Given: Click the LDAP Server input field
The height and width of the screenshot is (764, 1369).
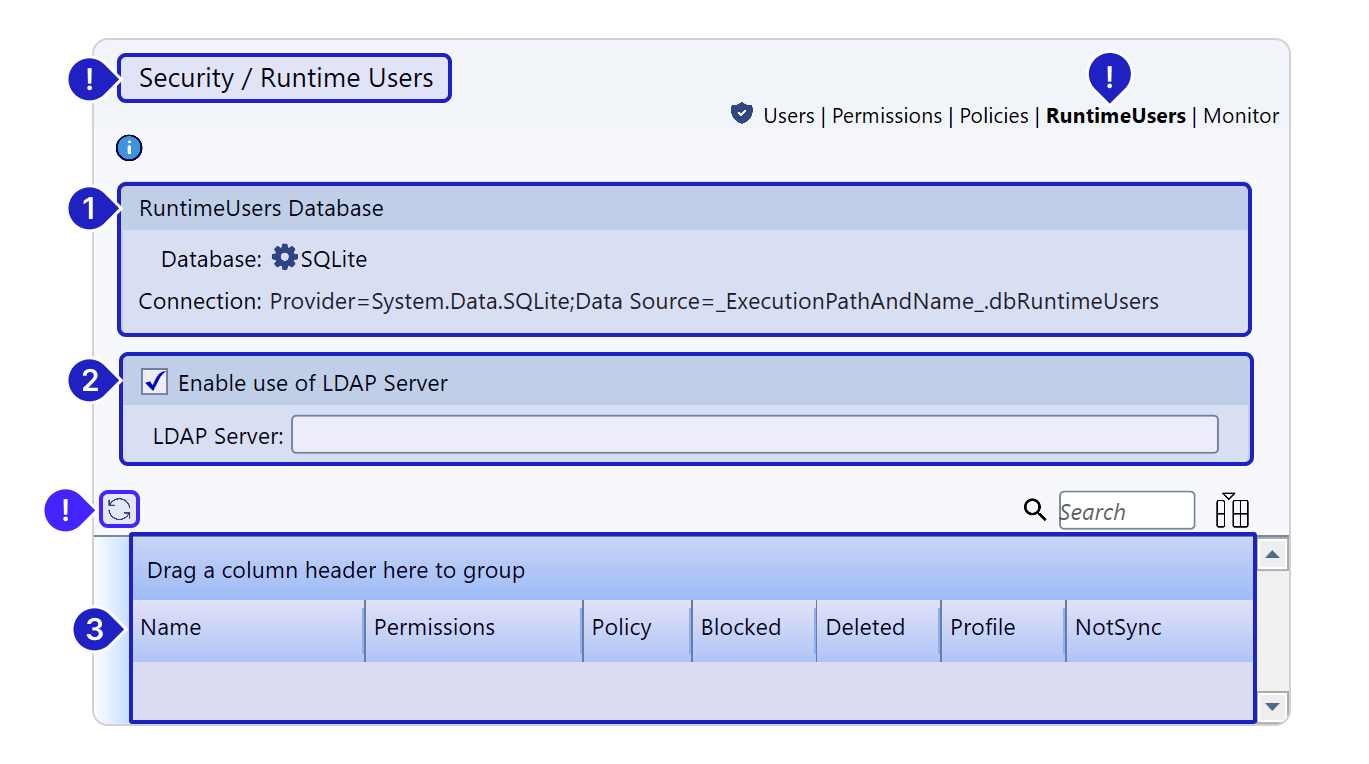Looking at the screenshot, I should 754,435.
